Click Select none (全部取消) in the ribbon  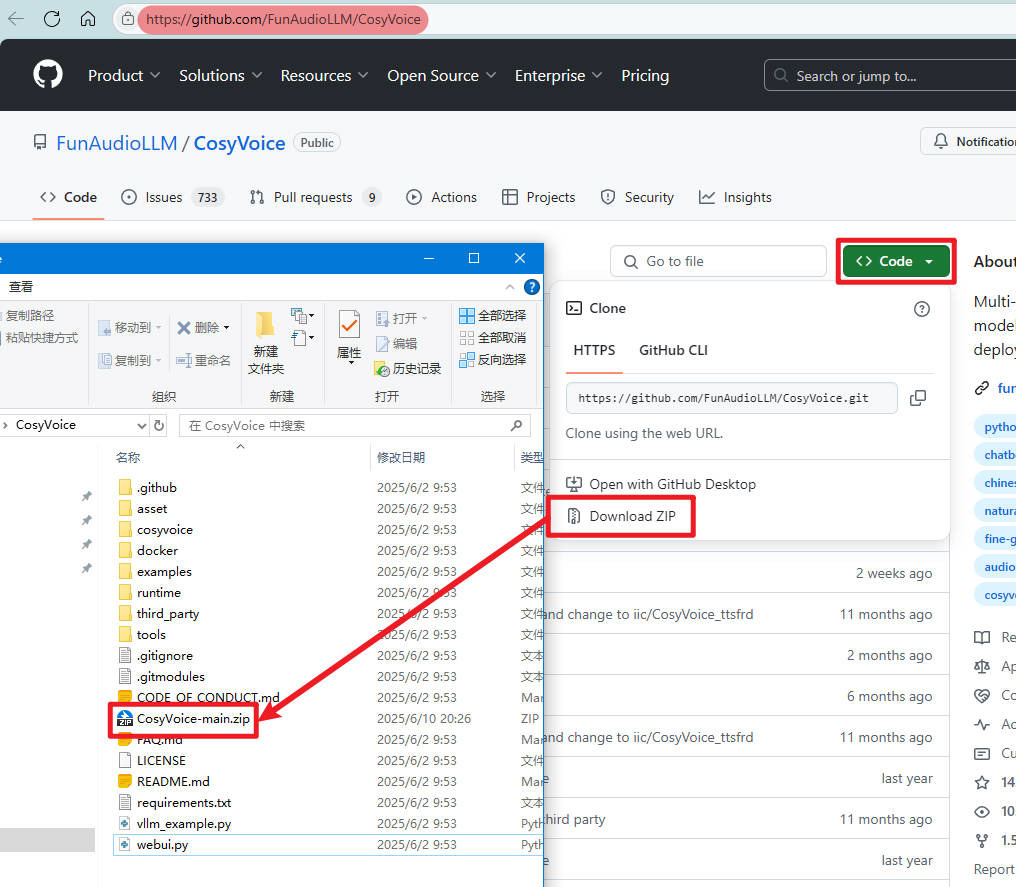tap(492, 338)
